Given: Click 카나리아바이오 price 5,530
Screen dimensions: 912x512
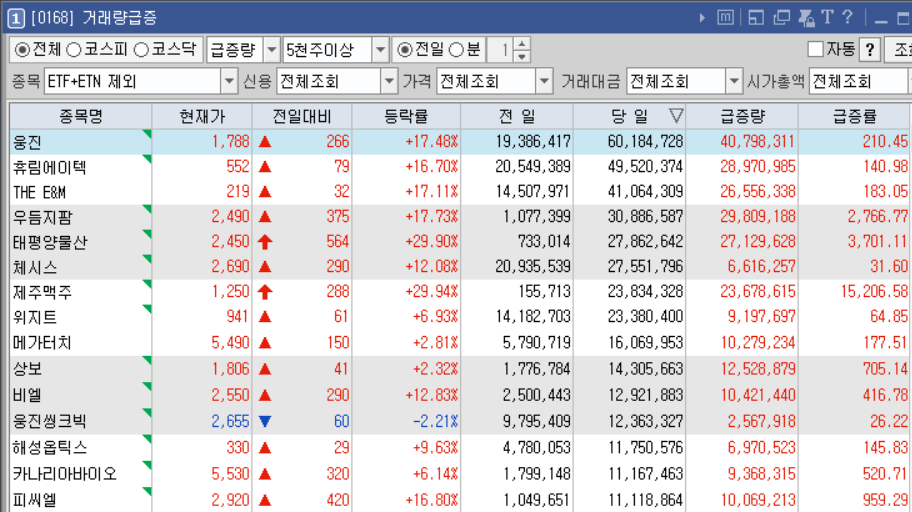Looking at the screenshot, I should (230, 474).
